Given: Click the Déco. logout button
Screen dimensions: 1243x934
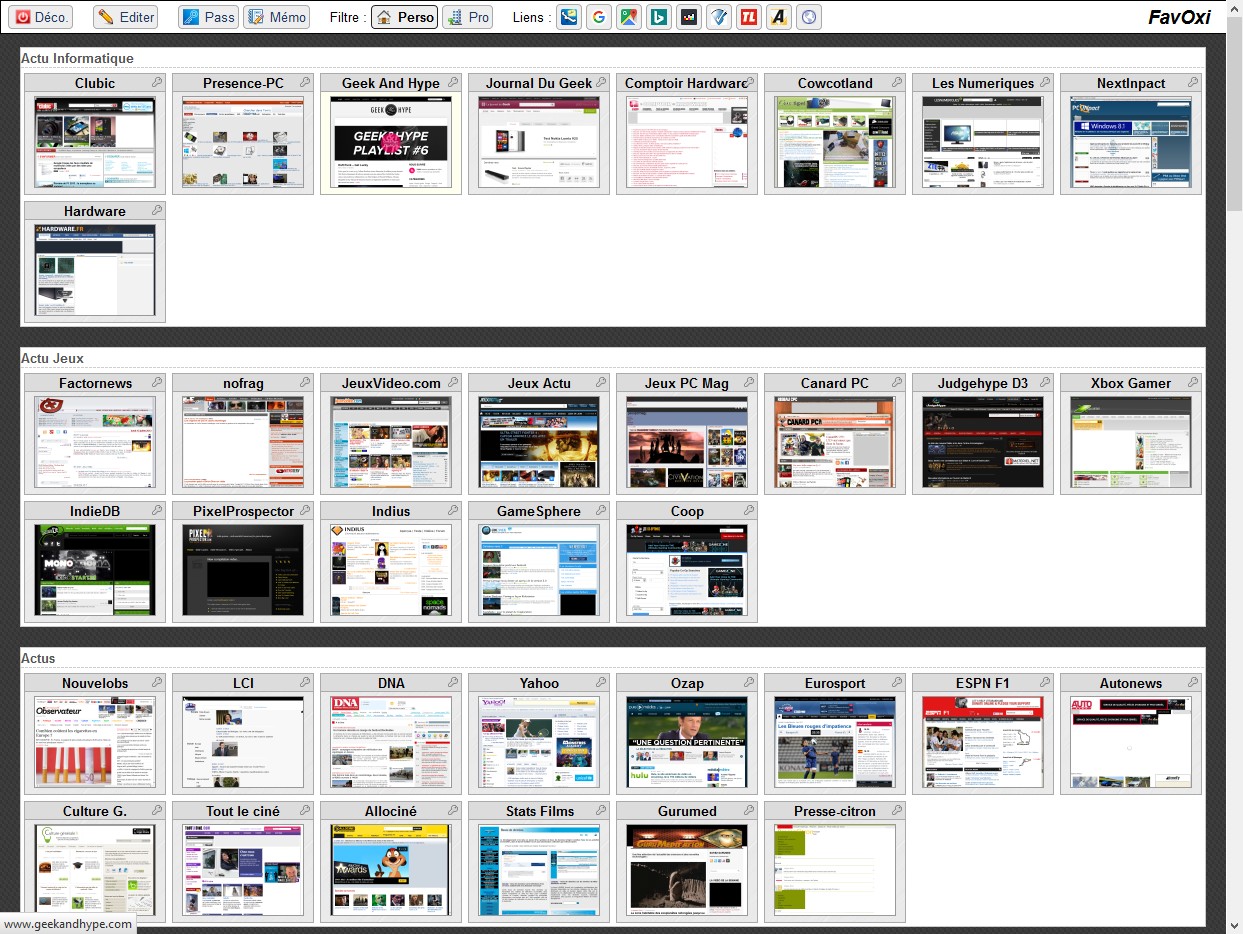Looking at the screenshot, I should 41,17.
